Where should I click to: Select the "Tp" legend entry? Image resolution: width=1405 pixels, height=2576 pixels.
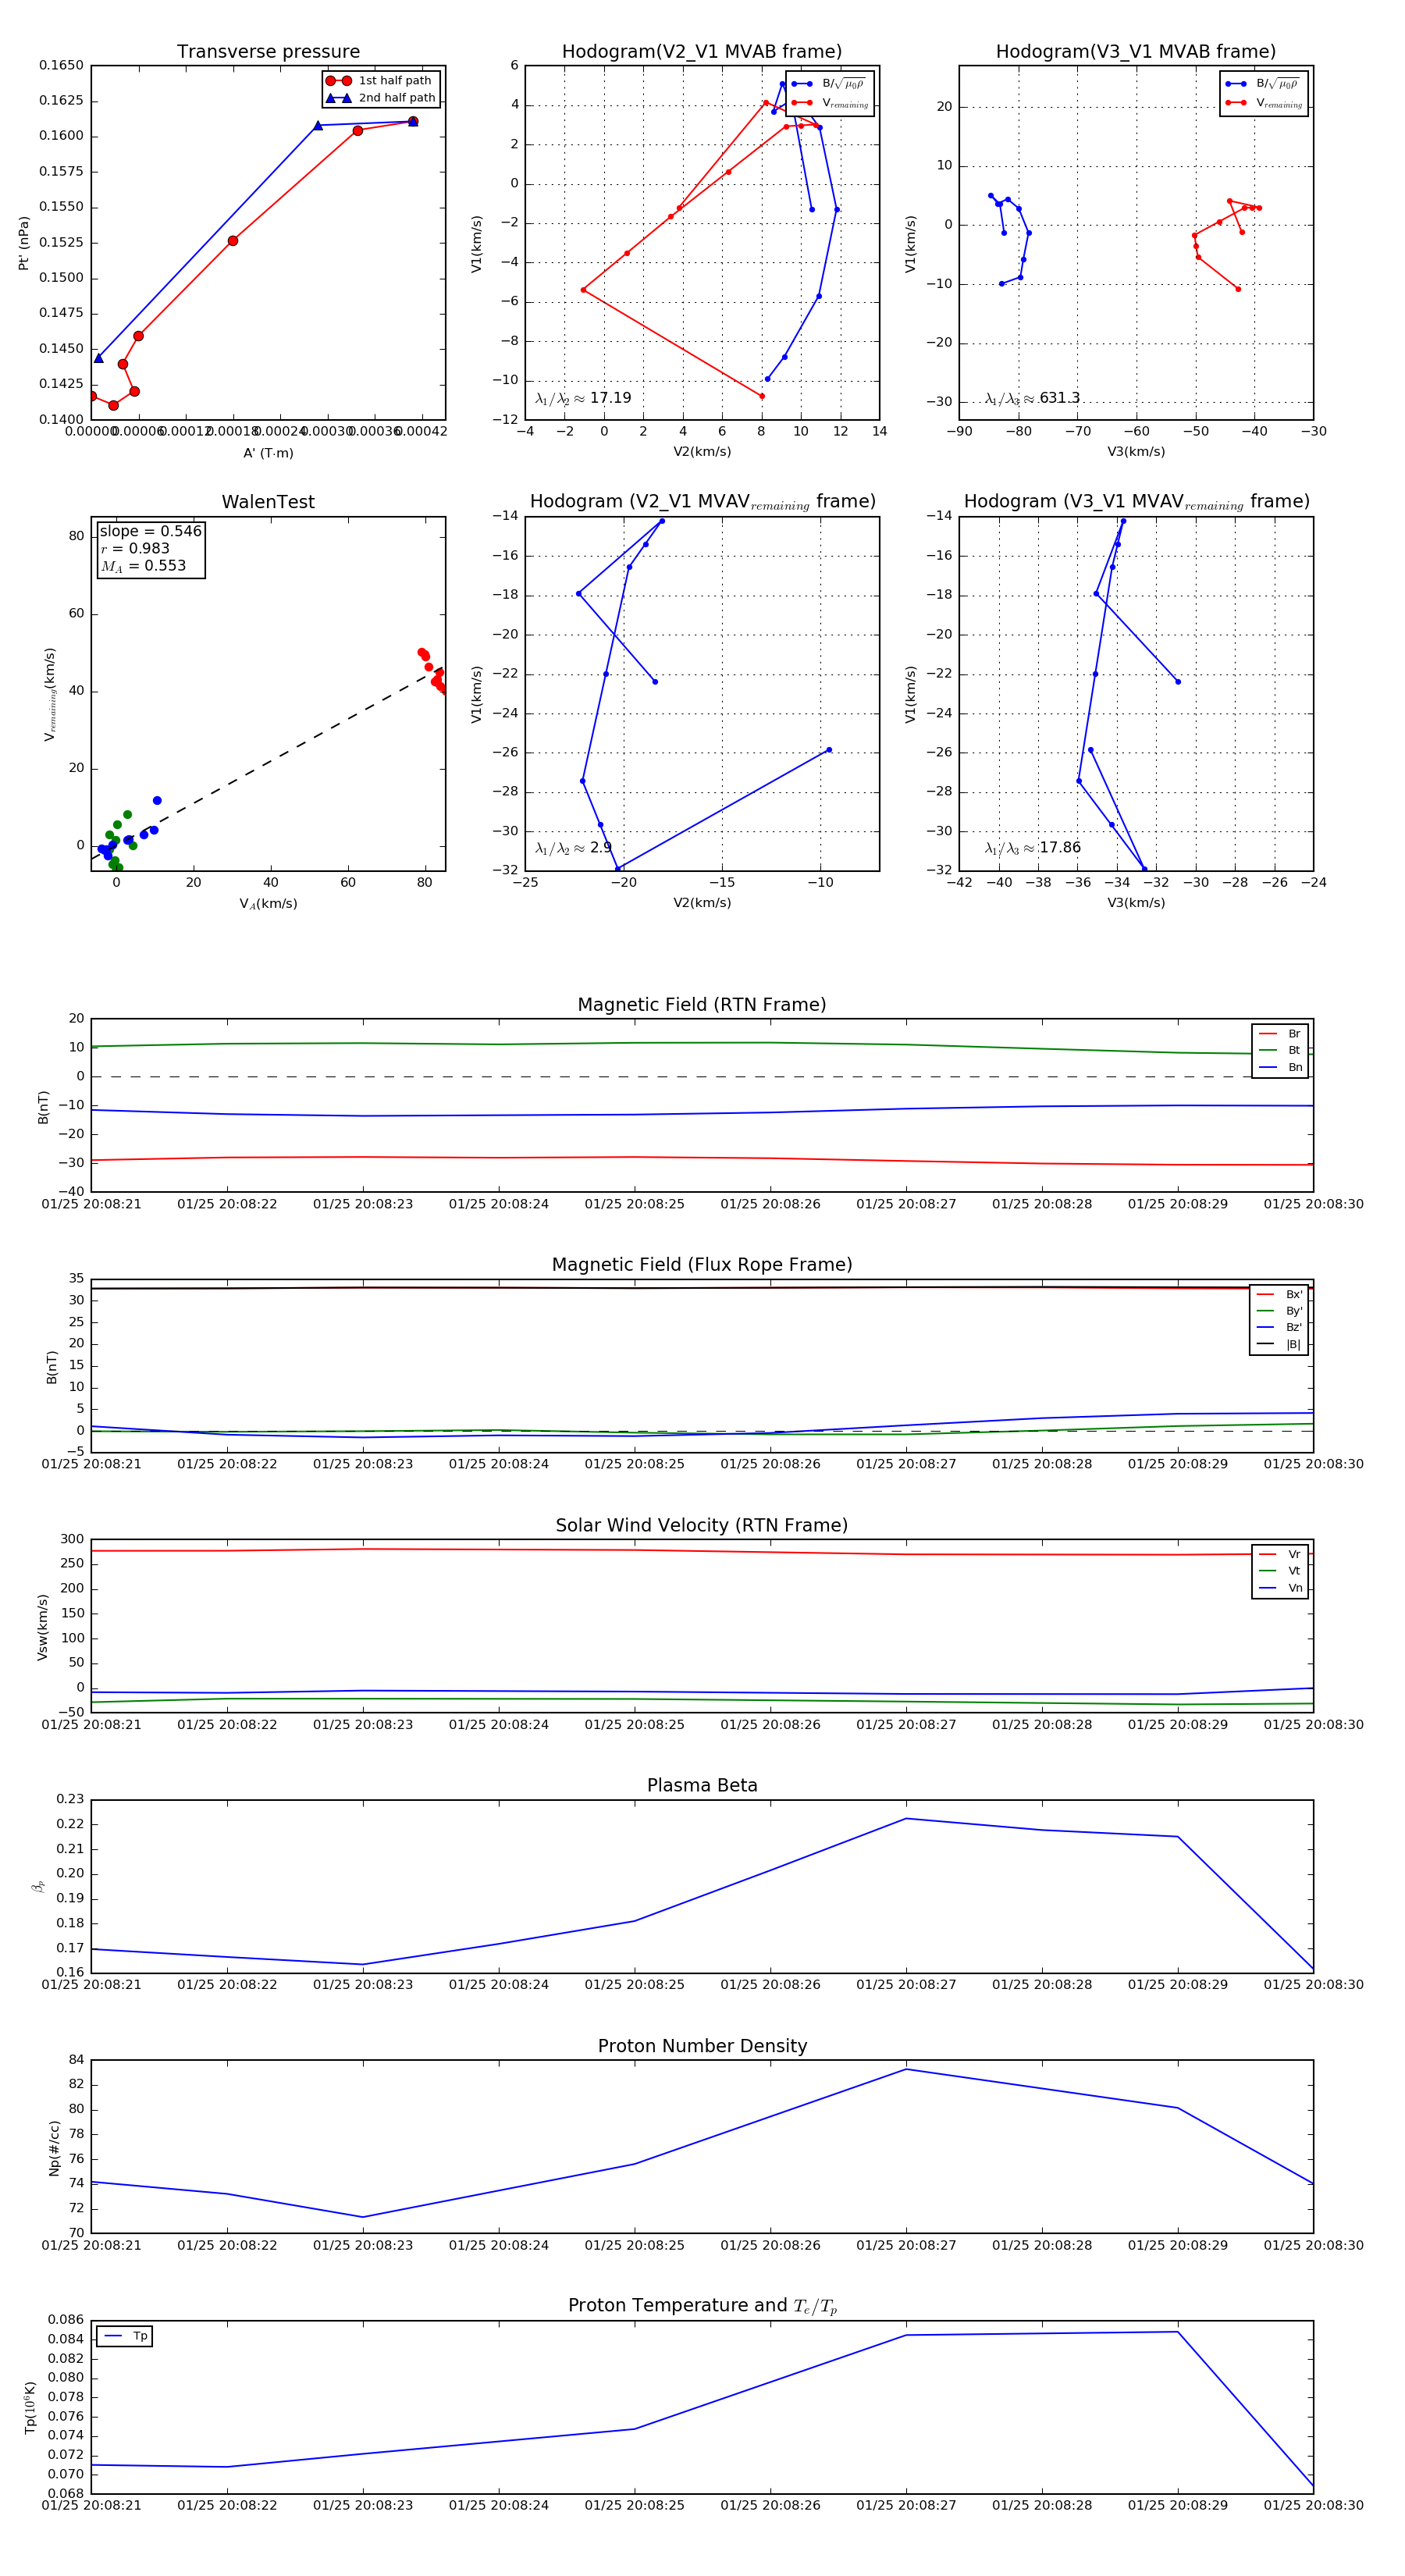[125, 2336]
